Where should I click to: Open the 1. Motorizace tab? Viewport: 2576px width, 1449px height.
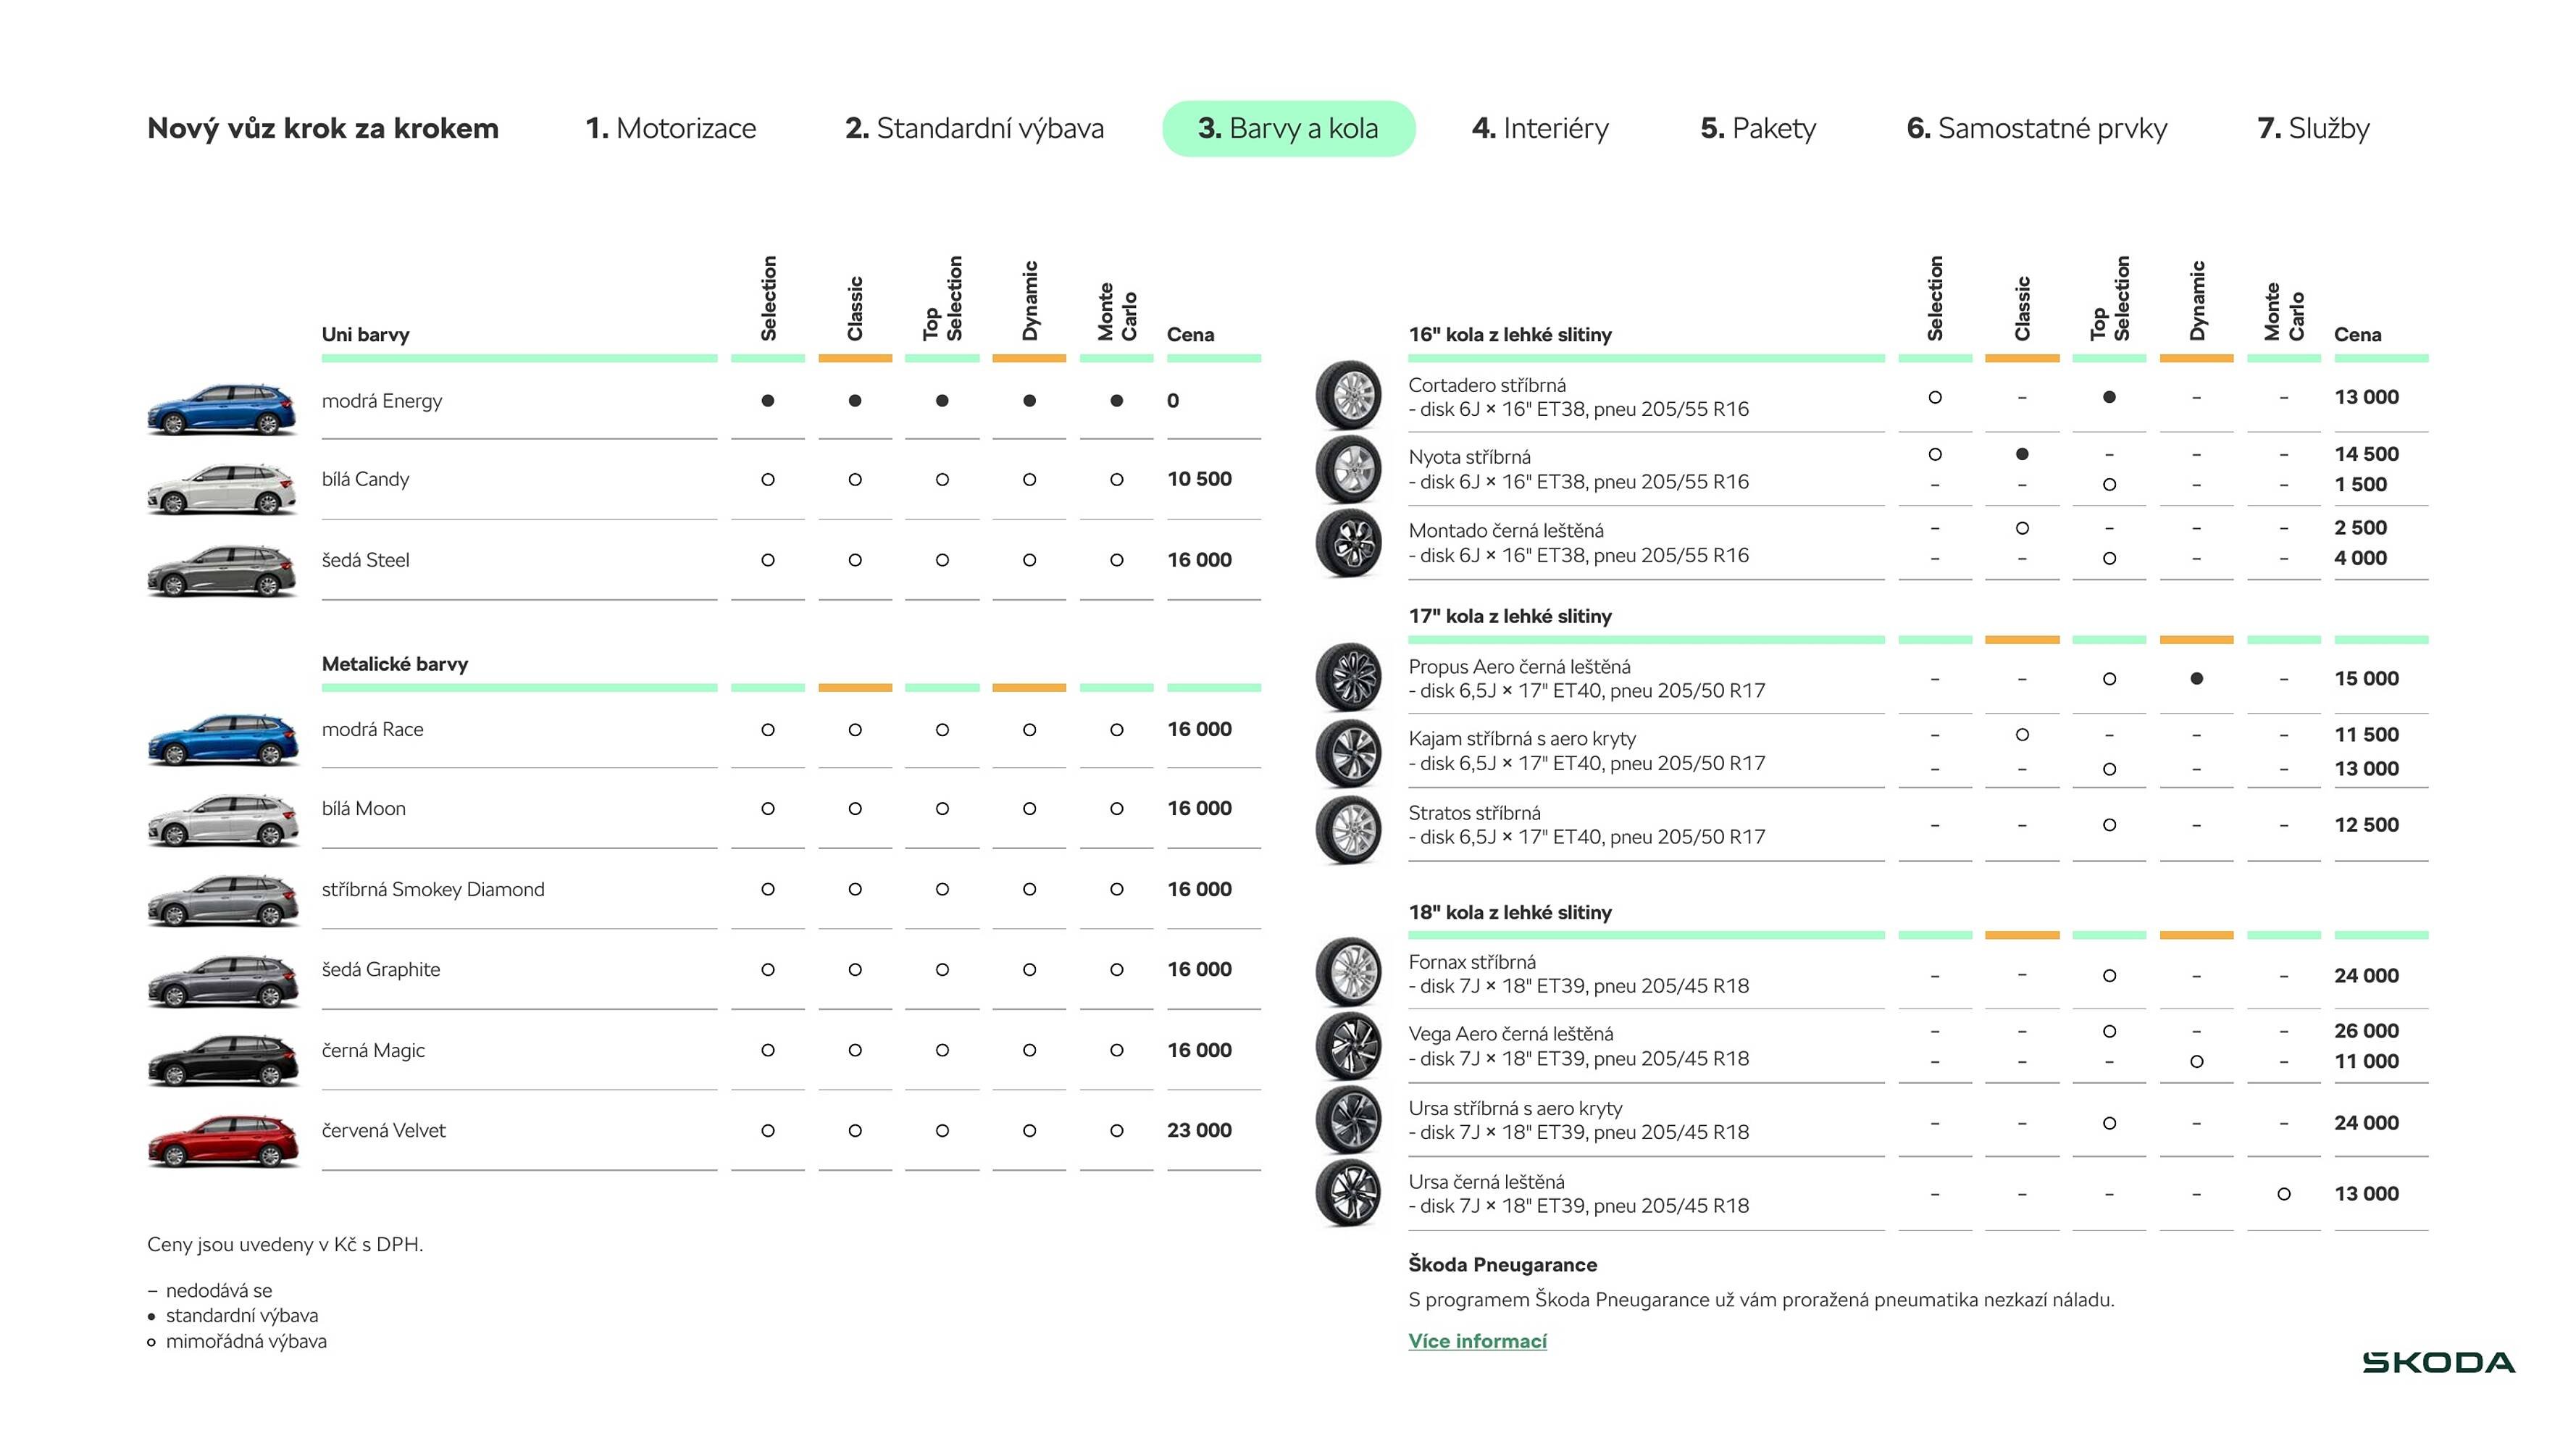(670, 128)
